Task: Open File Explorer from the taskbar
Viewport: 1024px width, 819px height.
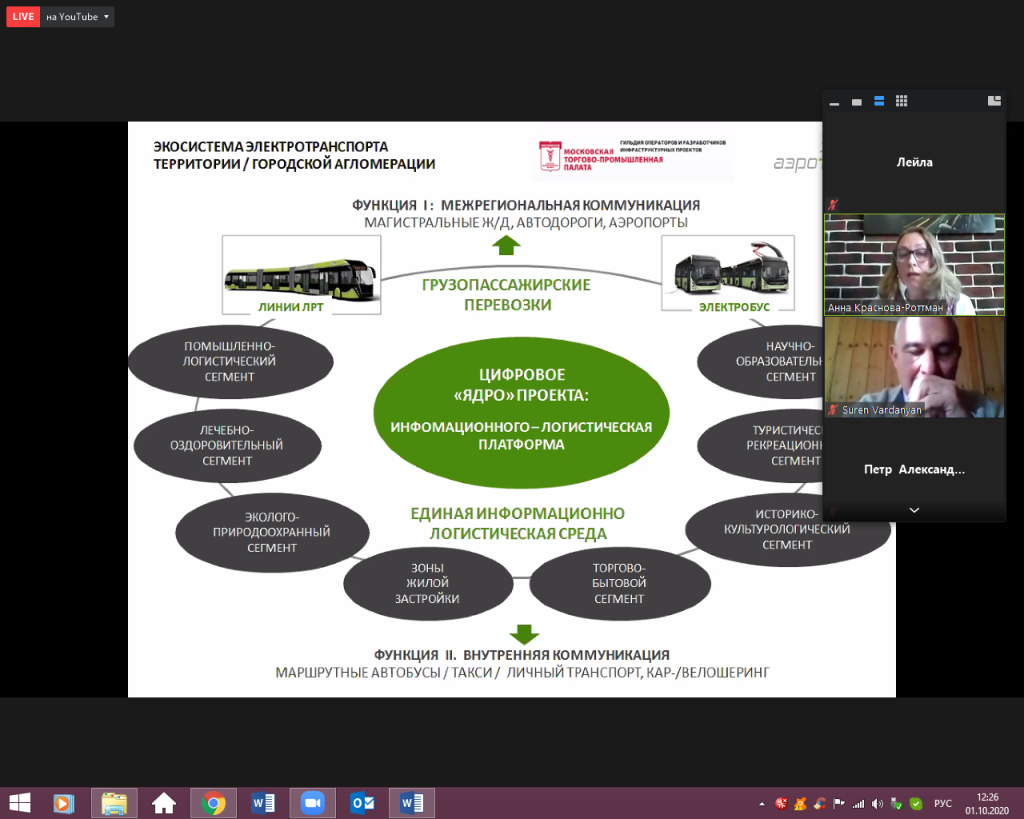Action: [x=114, y=803]
